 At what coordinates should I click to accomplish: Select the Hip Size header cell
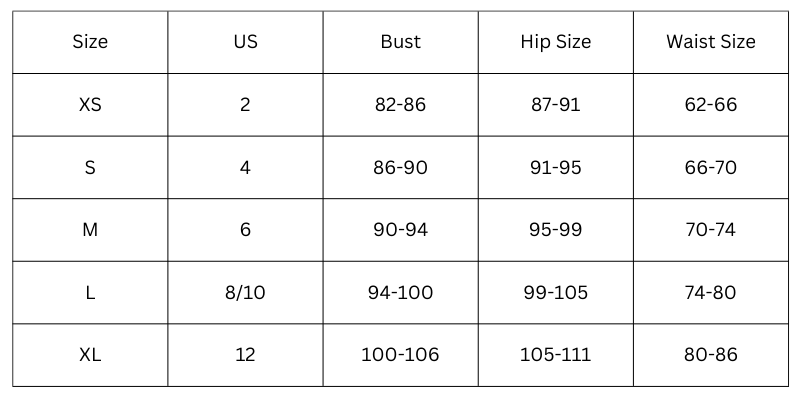(x=556, y=42)
